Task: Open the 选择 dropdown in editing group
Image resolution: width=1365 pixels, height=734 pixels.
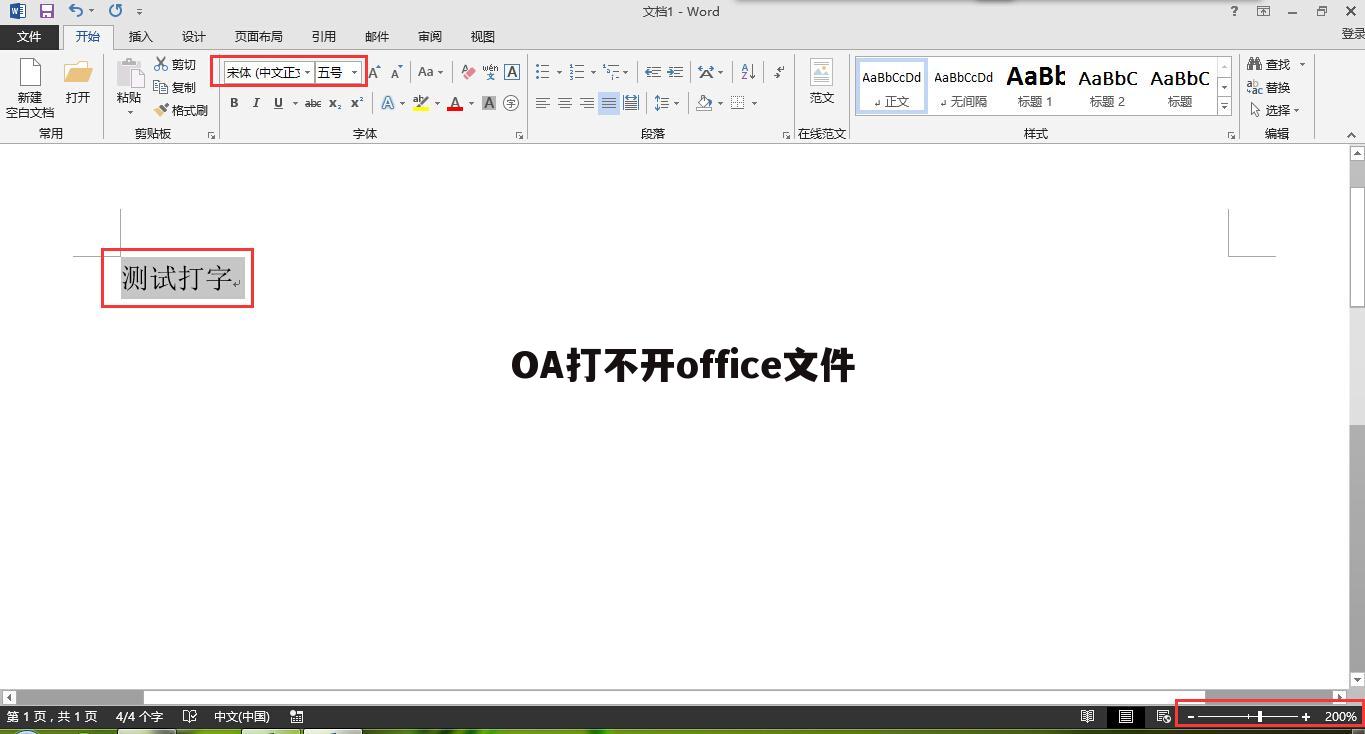Action: tap(1274, 110)
